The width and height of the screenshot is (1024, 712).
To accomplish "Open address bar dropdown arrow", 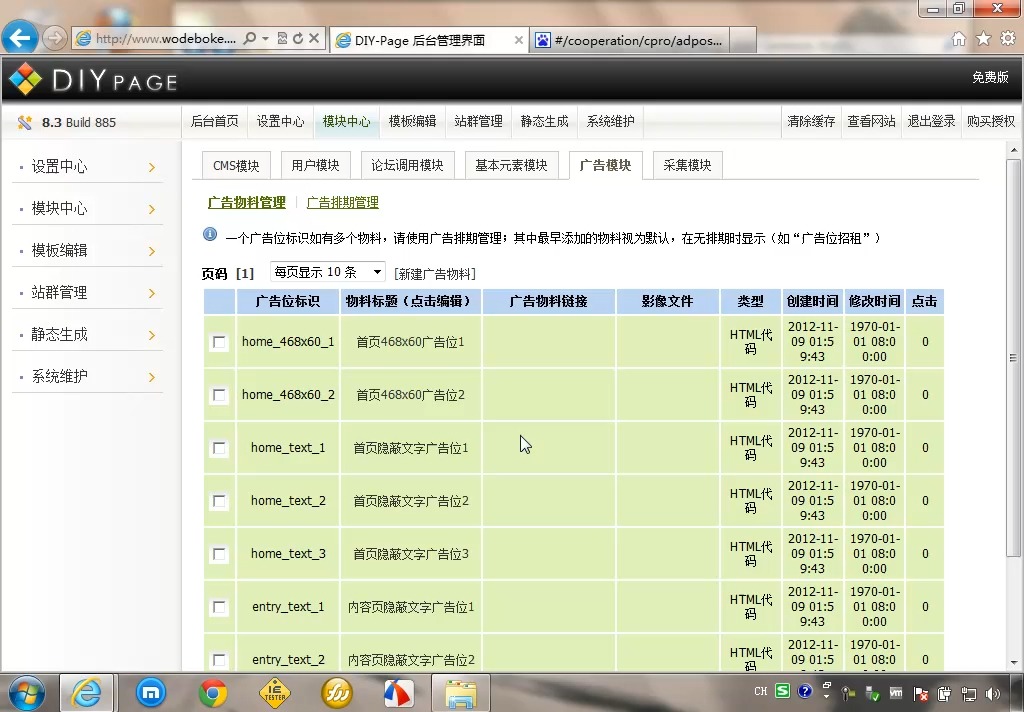I will click(x=265, y=39).
